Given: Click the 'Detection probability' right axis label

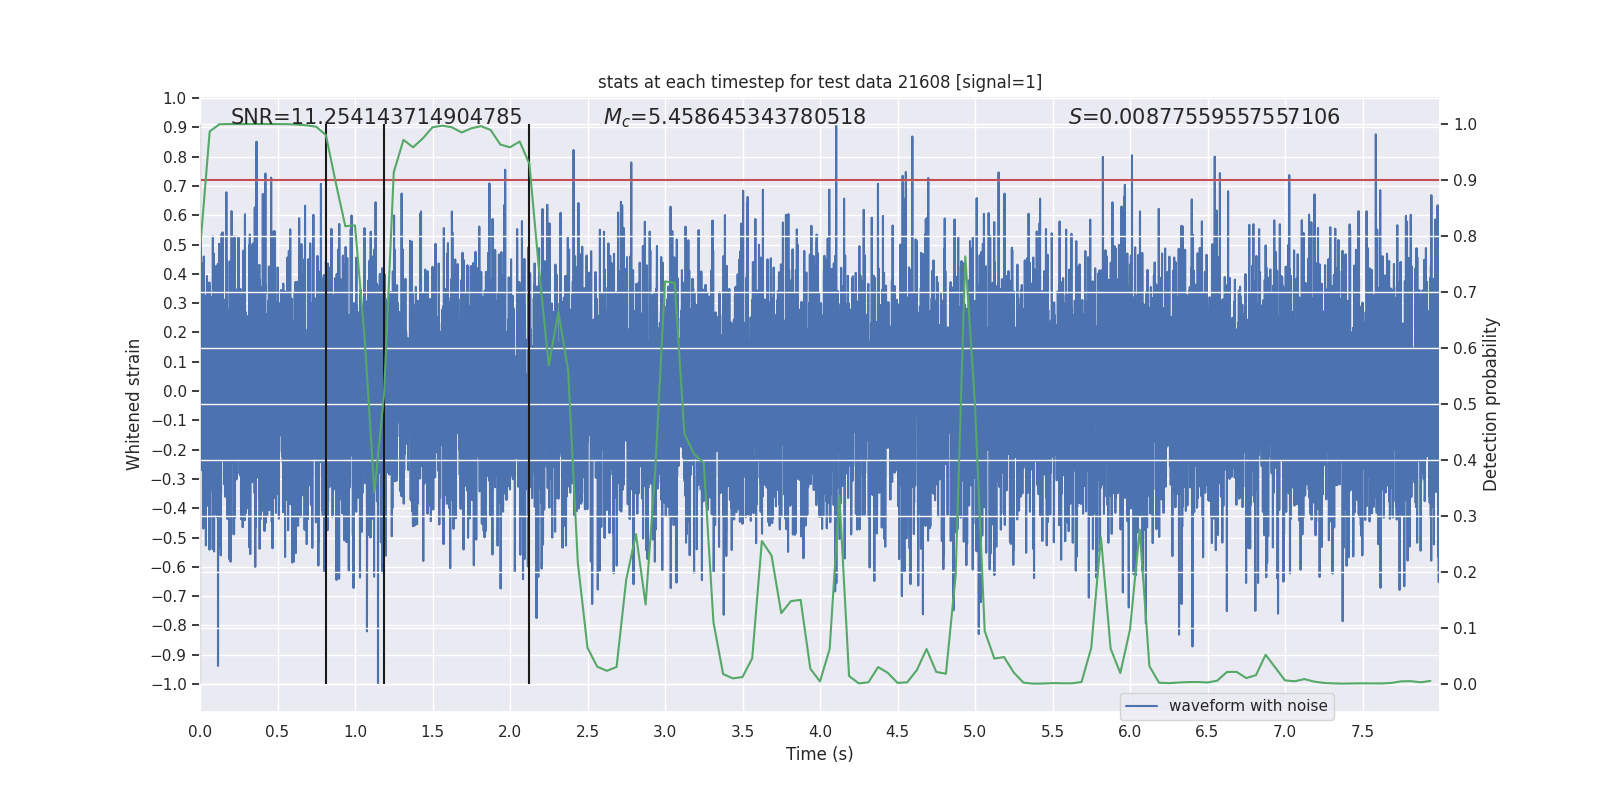Looking at the screenshot, I should (x=1491, y=404).
